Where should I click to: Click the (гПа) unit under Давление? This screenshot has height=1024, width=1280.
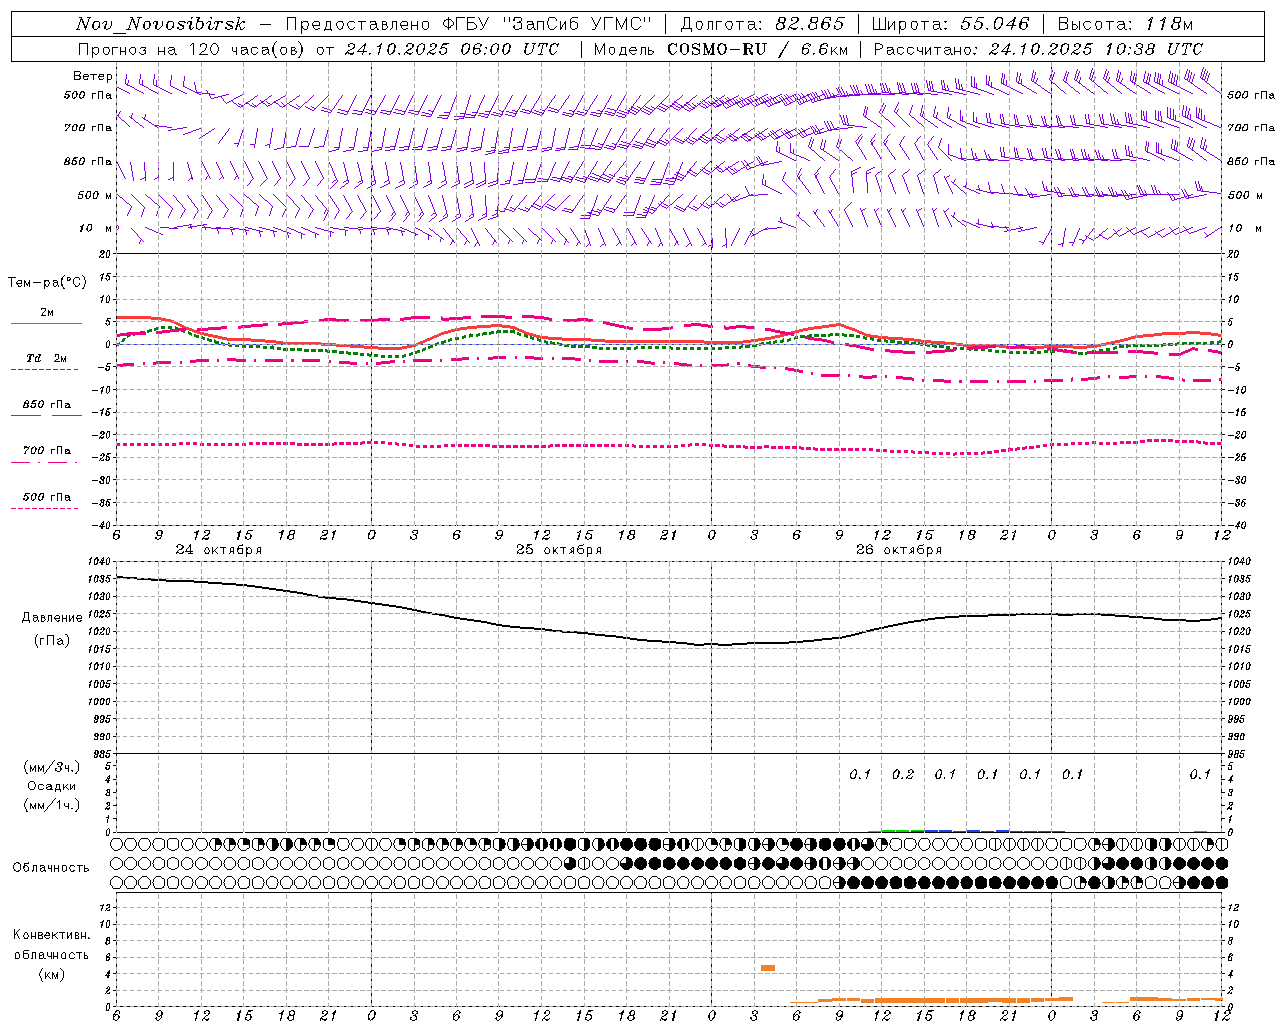click(x=52, y=640)
